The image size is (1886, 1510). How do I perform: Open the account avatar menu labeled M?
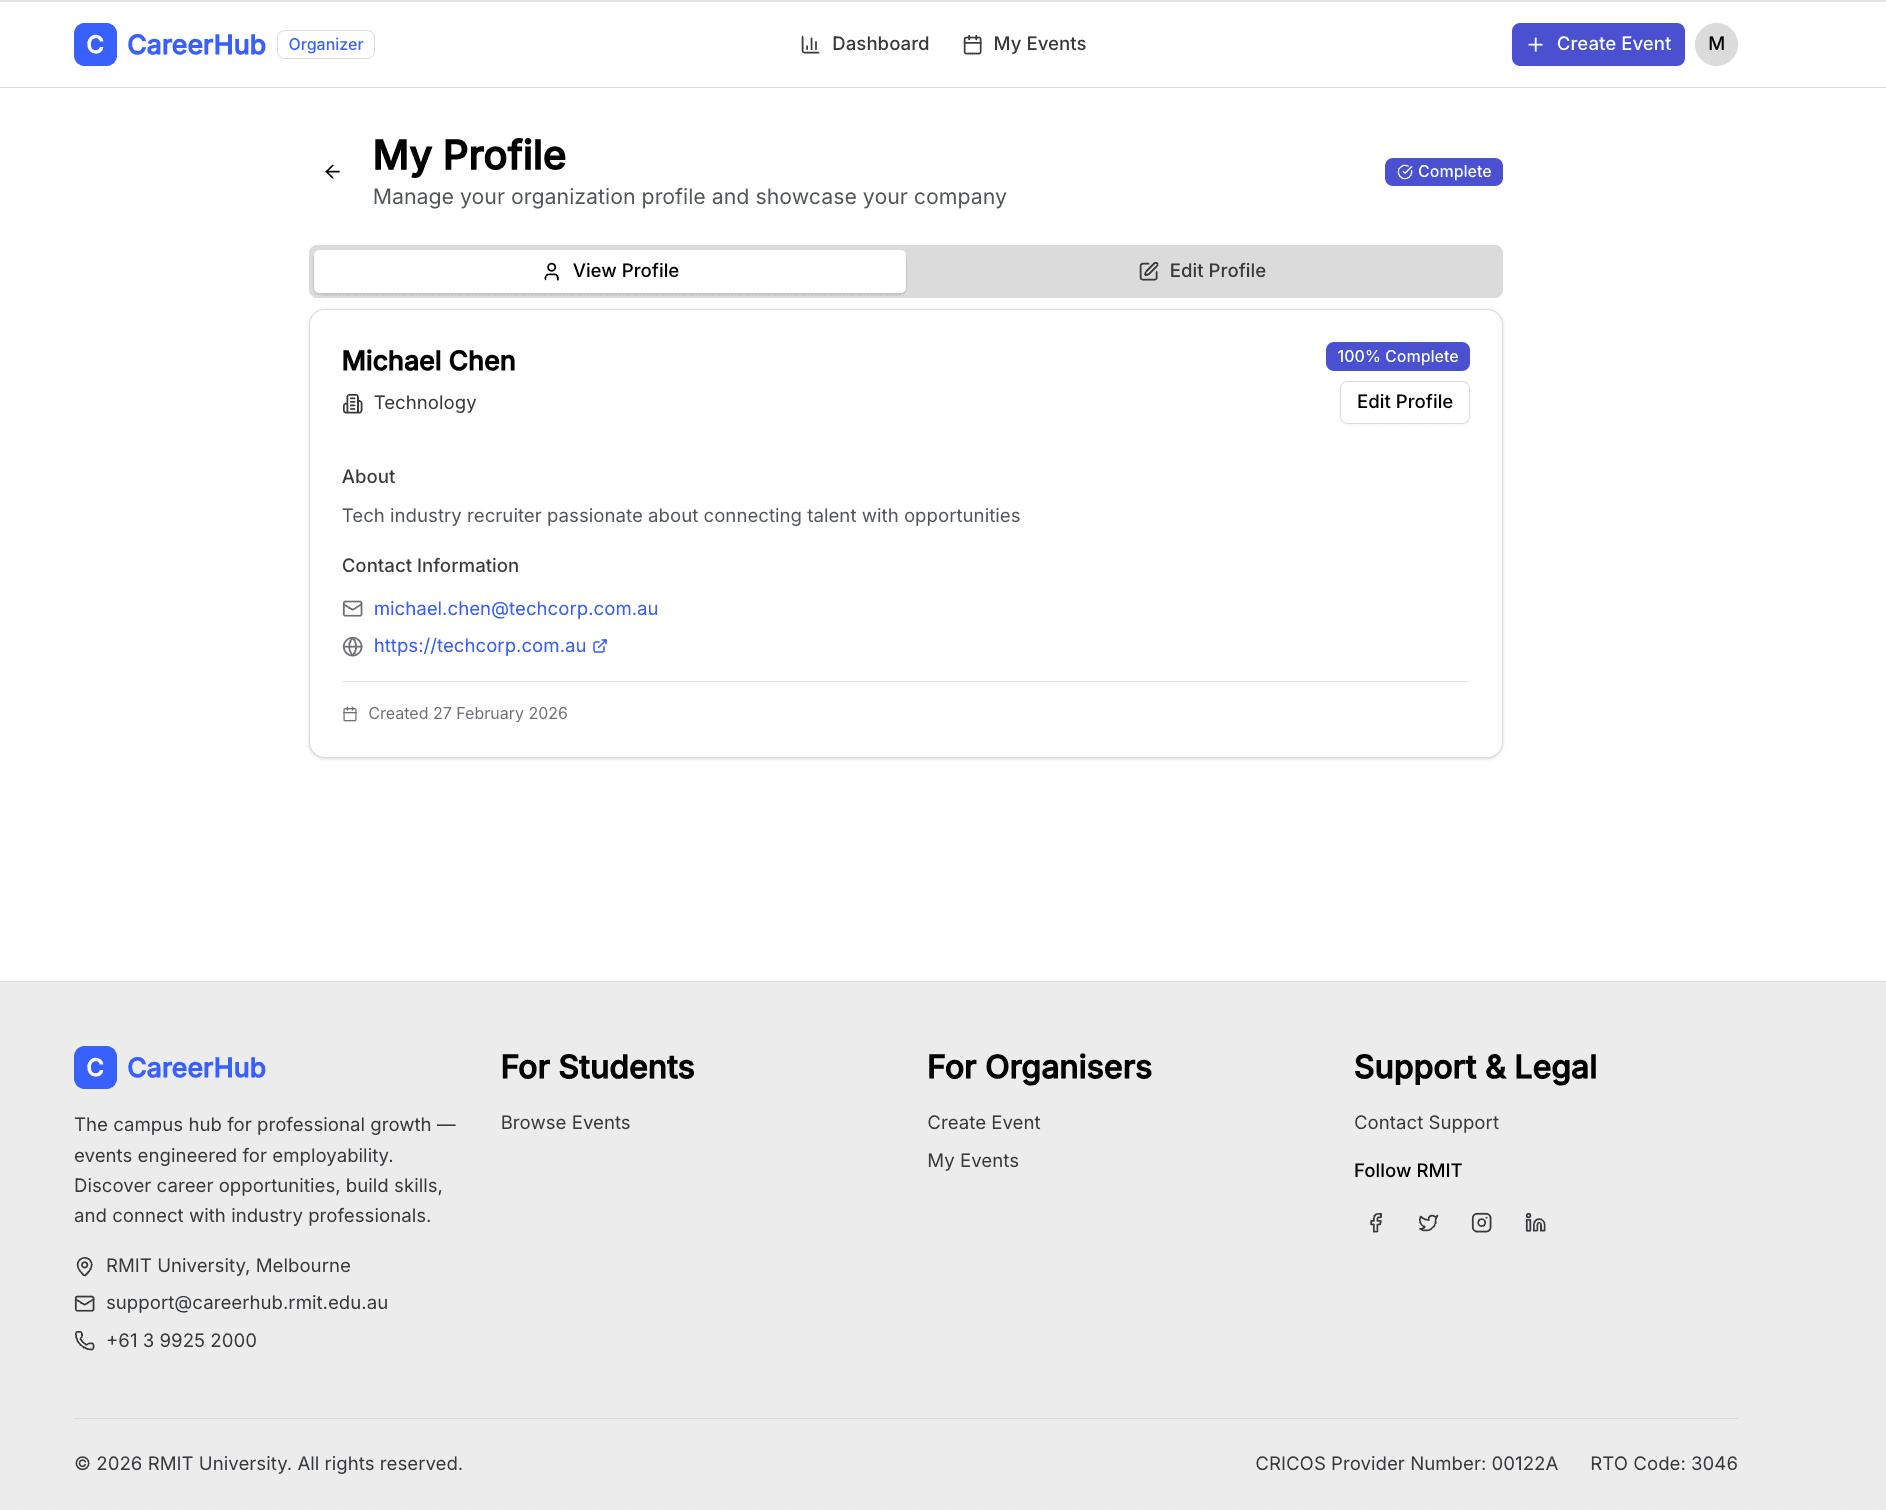coord(1717,44)
